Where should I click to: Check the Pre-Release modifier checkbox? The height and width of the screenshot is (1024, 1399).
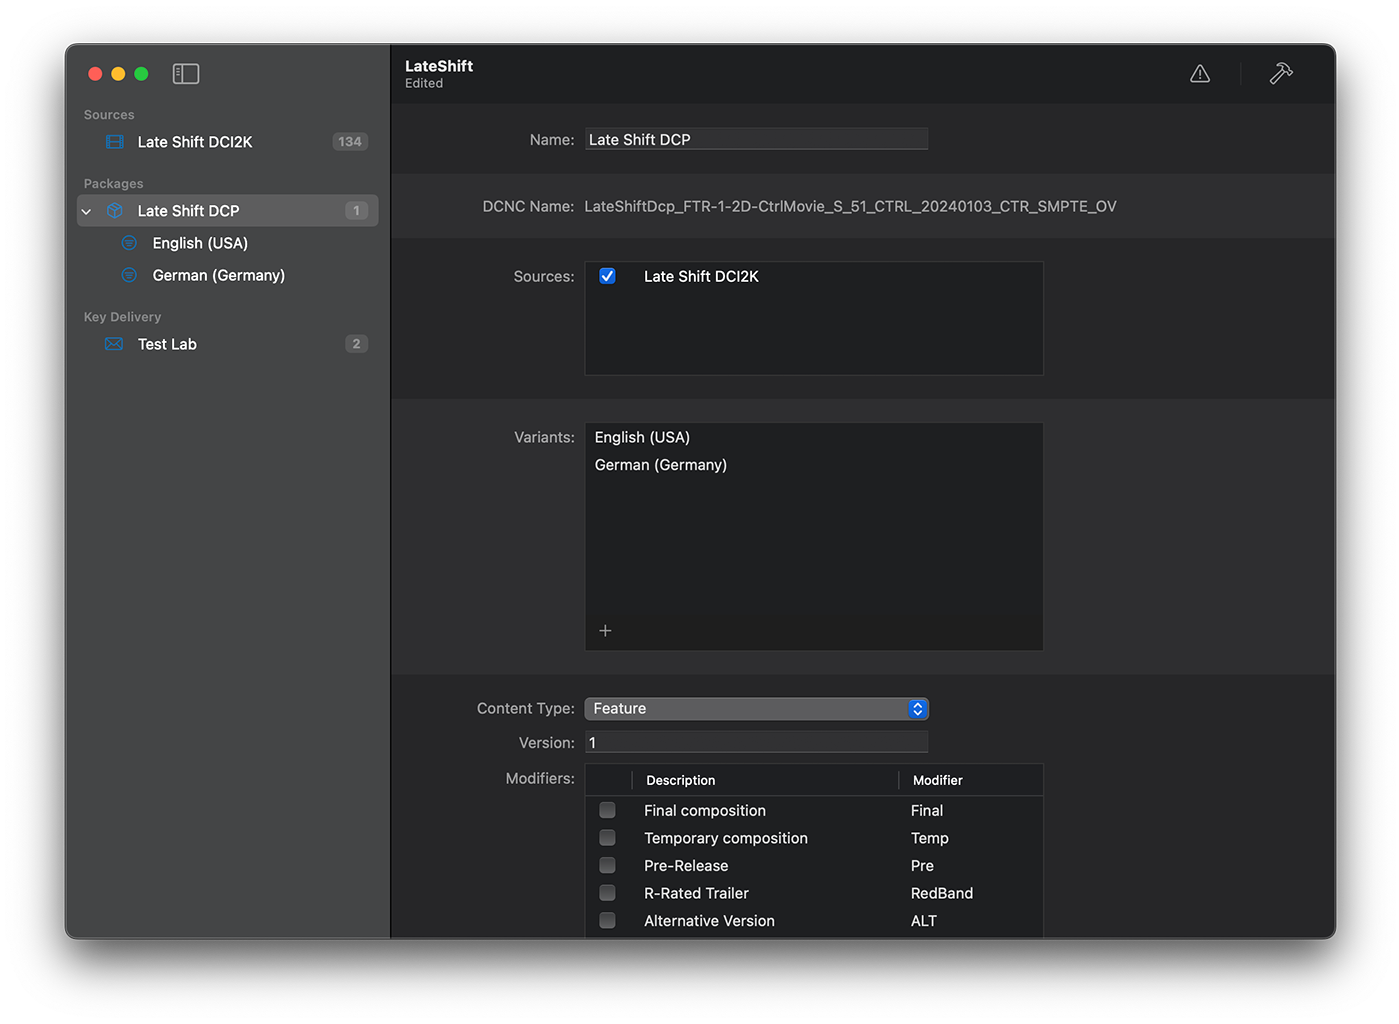click(x=607, y=865)
